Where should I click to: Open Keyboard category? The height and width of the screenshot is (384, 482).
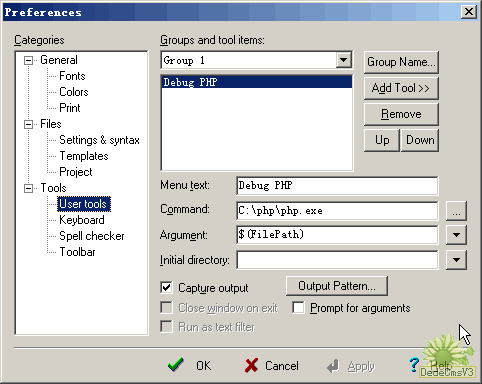click(82, 220)
